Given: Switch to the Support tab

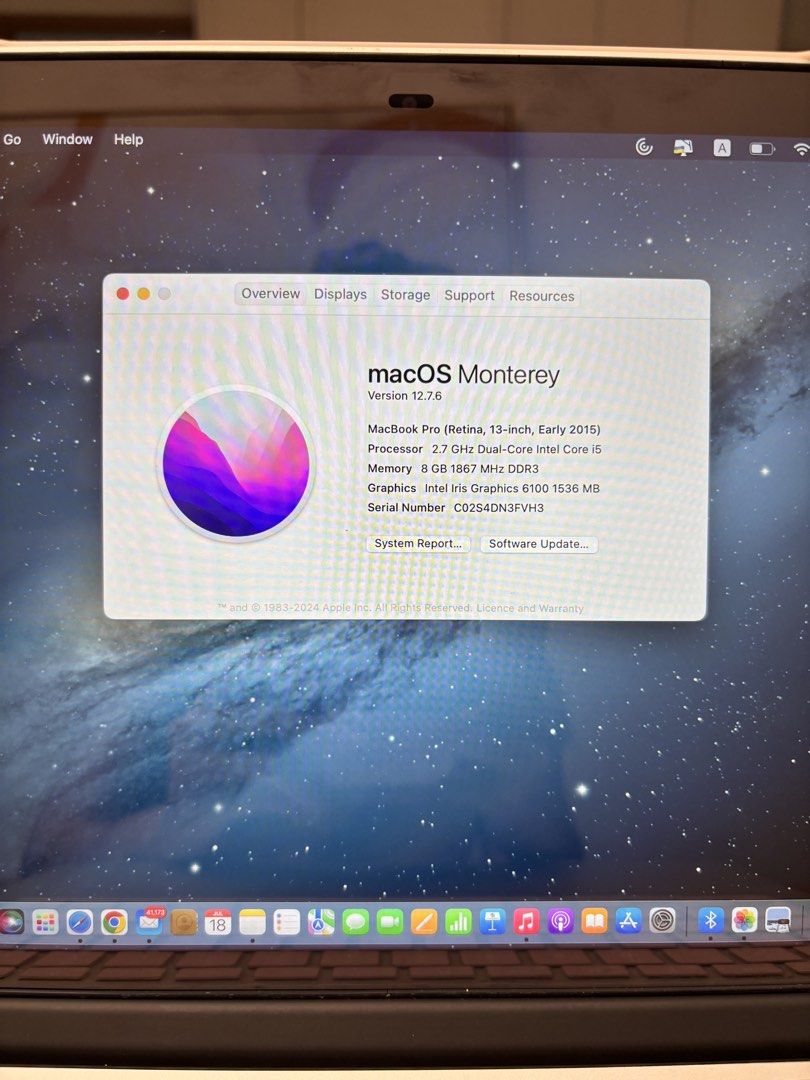Looking at the screenshot, I should pos(469,295).
